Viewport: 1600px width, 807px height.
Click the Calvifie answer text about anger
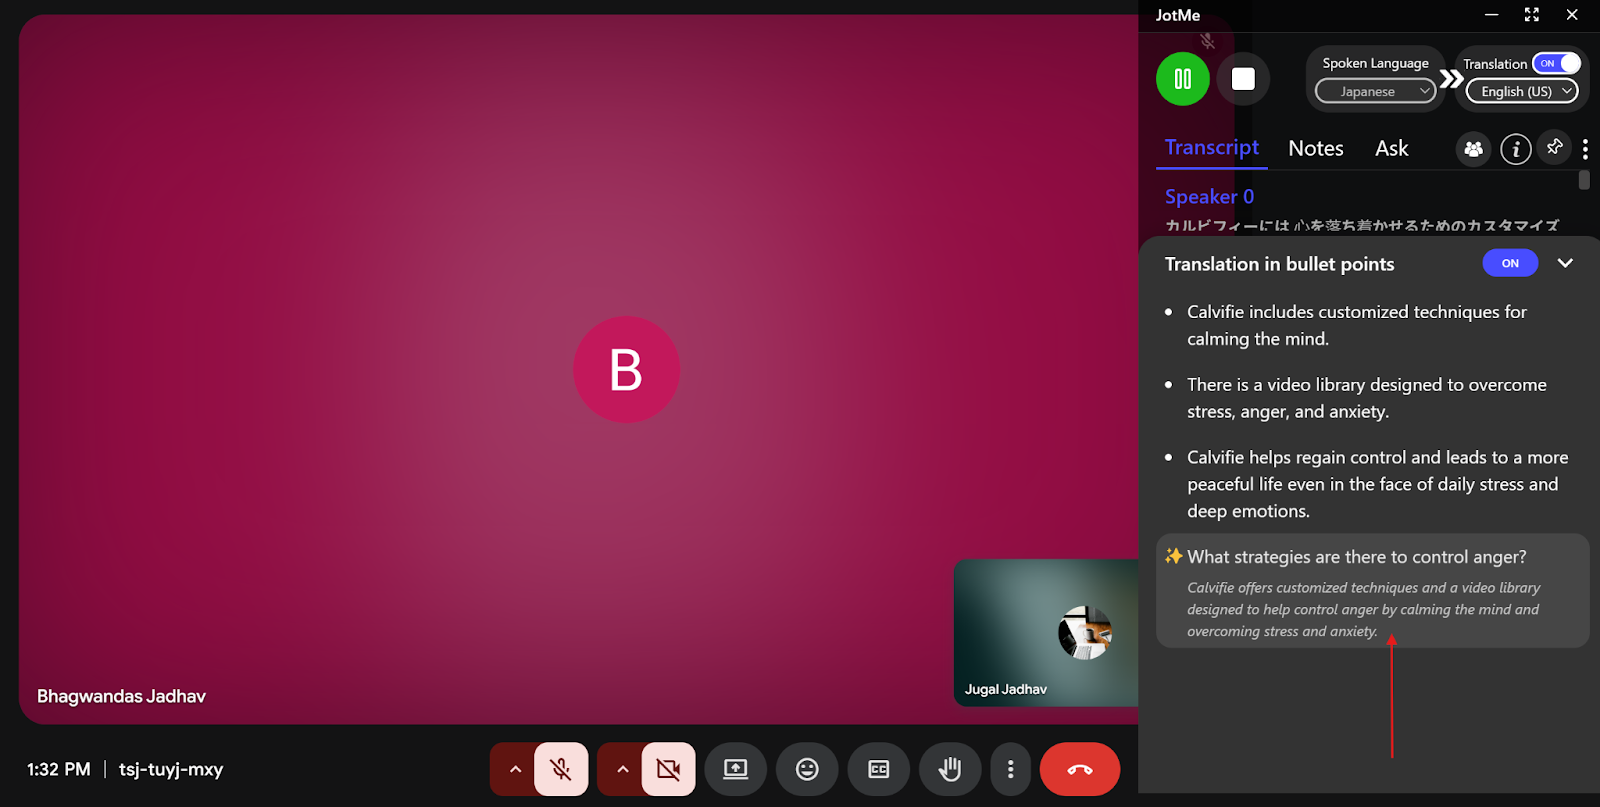(1363, 609)
